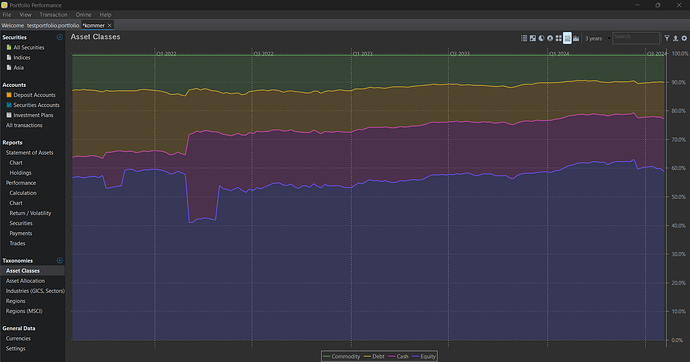Viewport: 690px width, 362px height.
Task: Switch to the testportfolio.portfolio tab
Action: (53, 26)
